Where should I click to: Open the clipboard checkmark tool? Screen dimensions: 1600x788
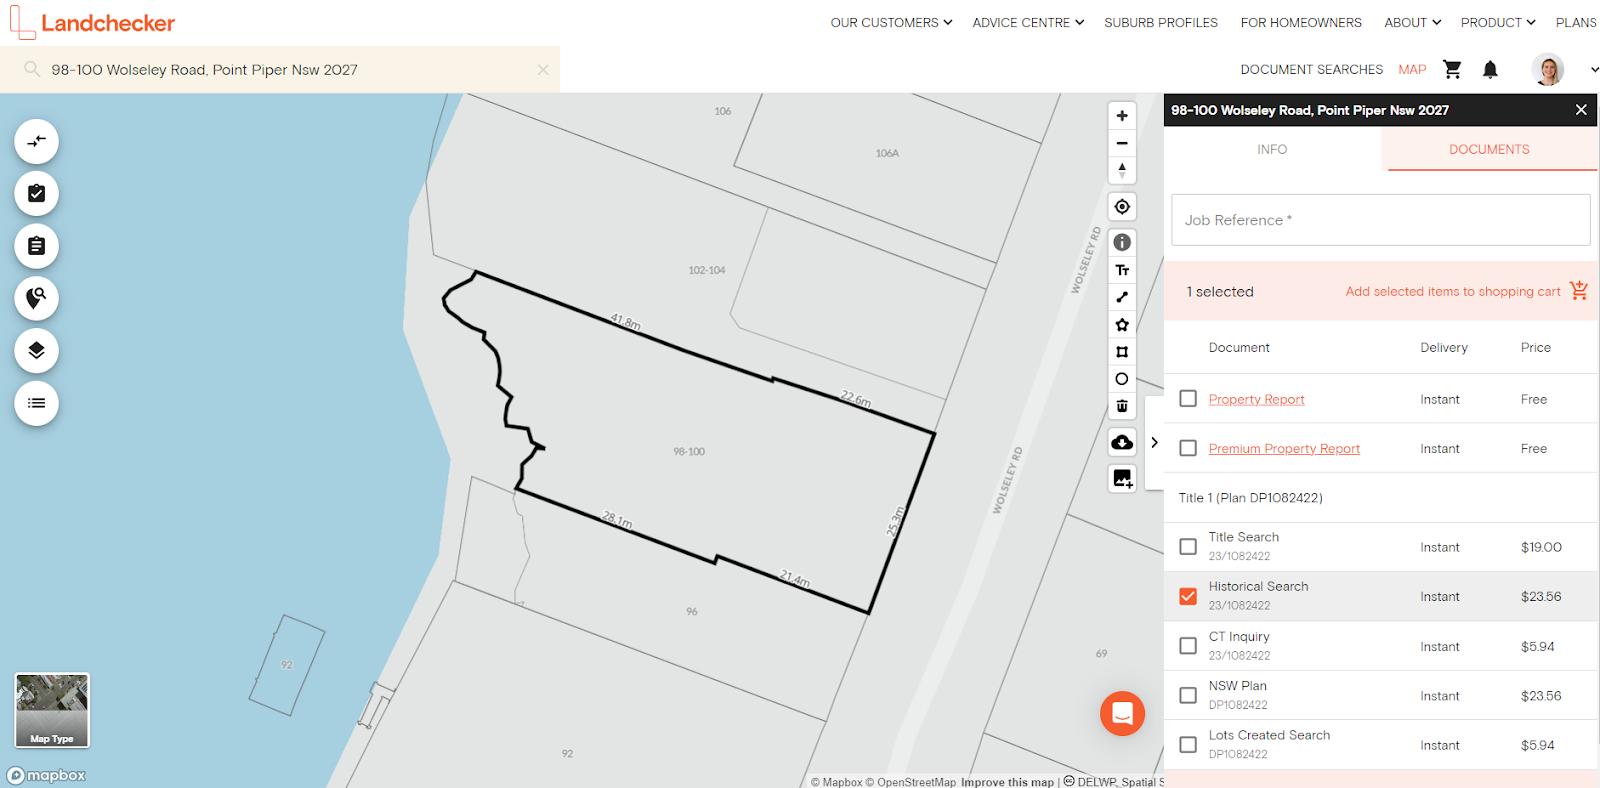[36, 194]
